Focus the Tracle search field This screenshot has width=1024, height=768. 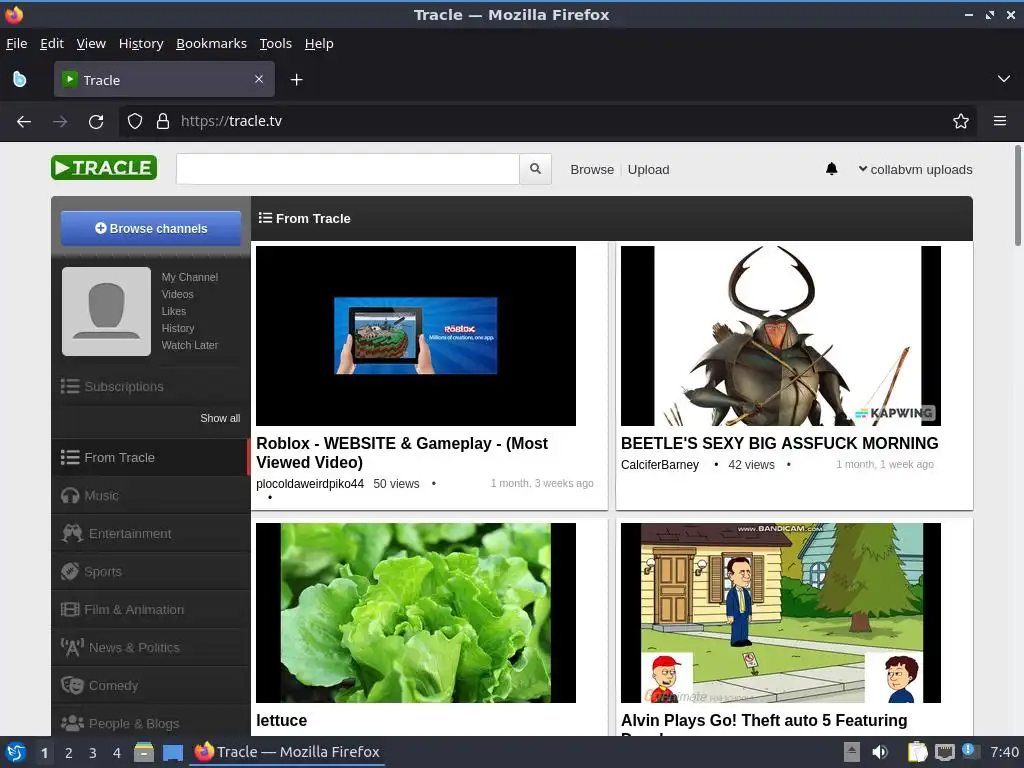347,169
